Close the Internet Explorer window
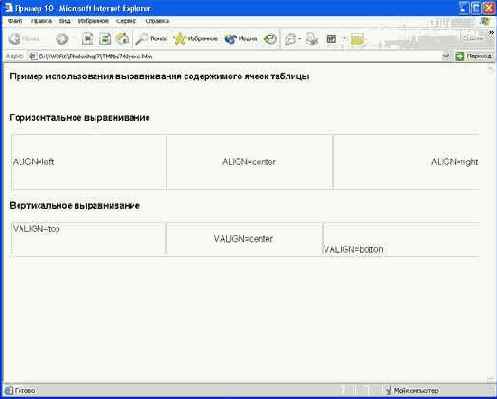The width and height of the screenshot is (497, 399). pos(489,8)
